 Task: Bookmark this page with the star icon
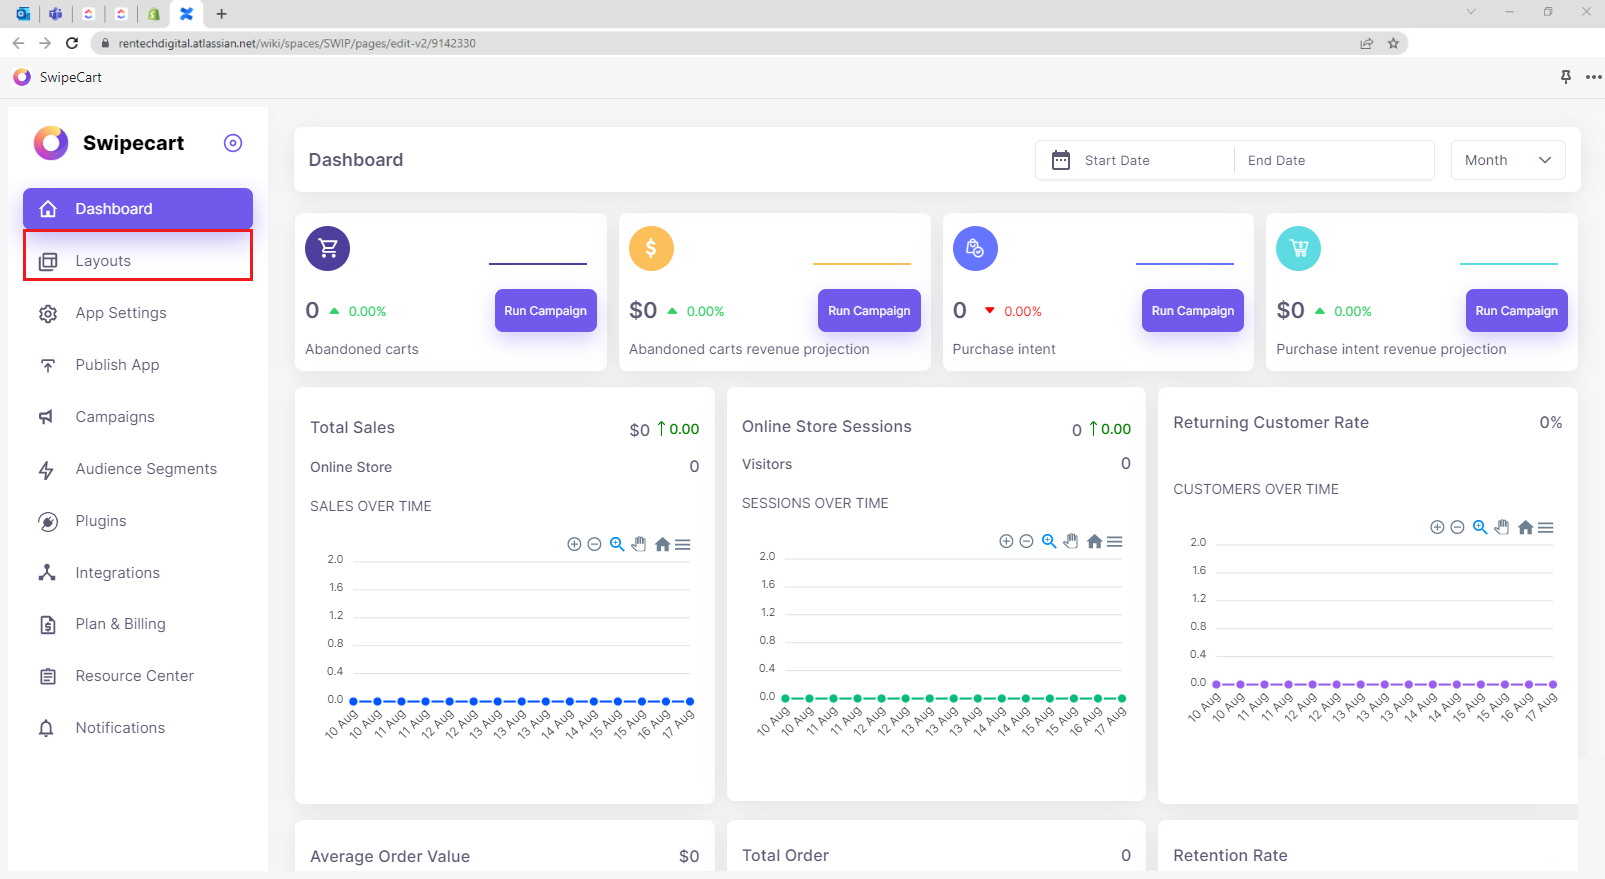(1393, 43)
